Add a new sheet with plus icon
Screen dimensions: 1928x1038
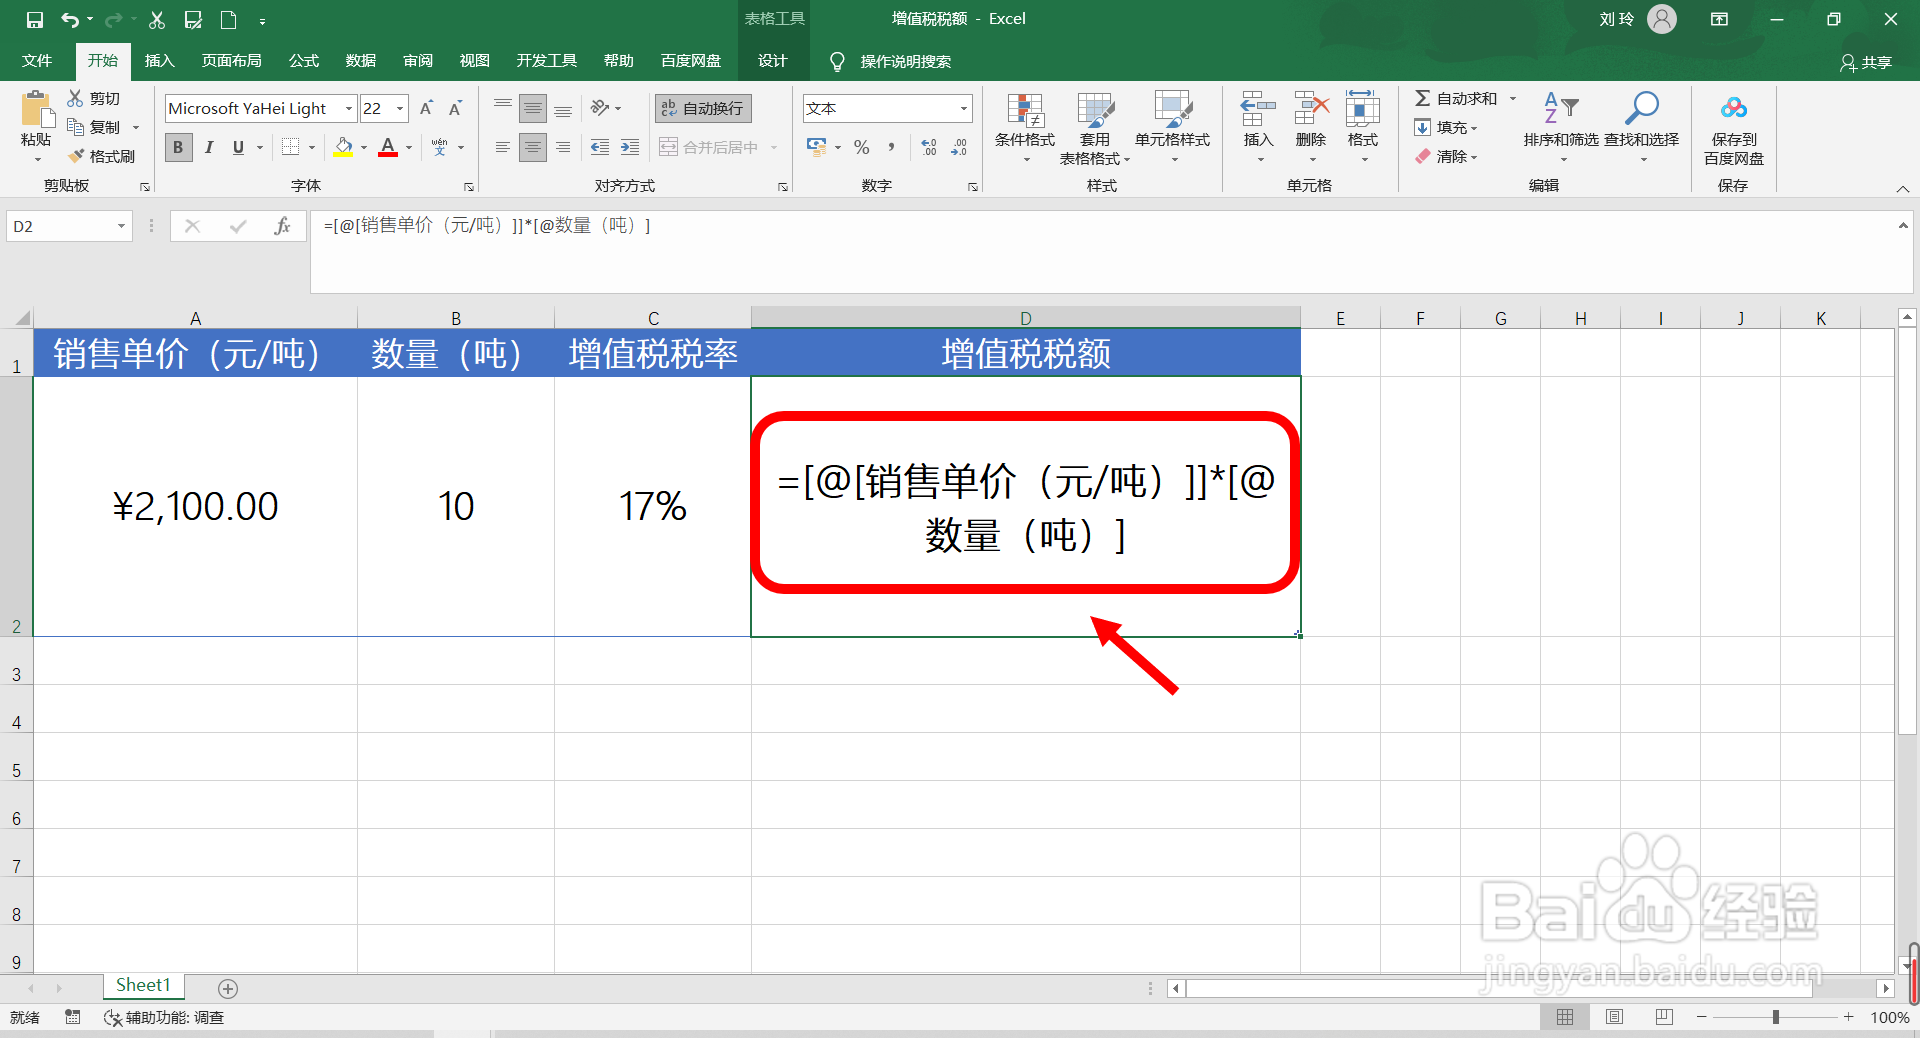[228, 989]
